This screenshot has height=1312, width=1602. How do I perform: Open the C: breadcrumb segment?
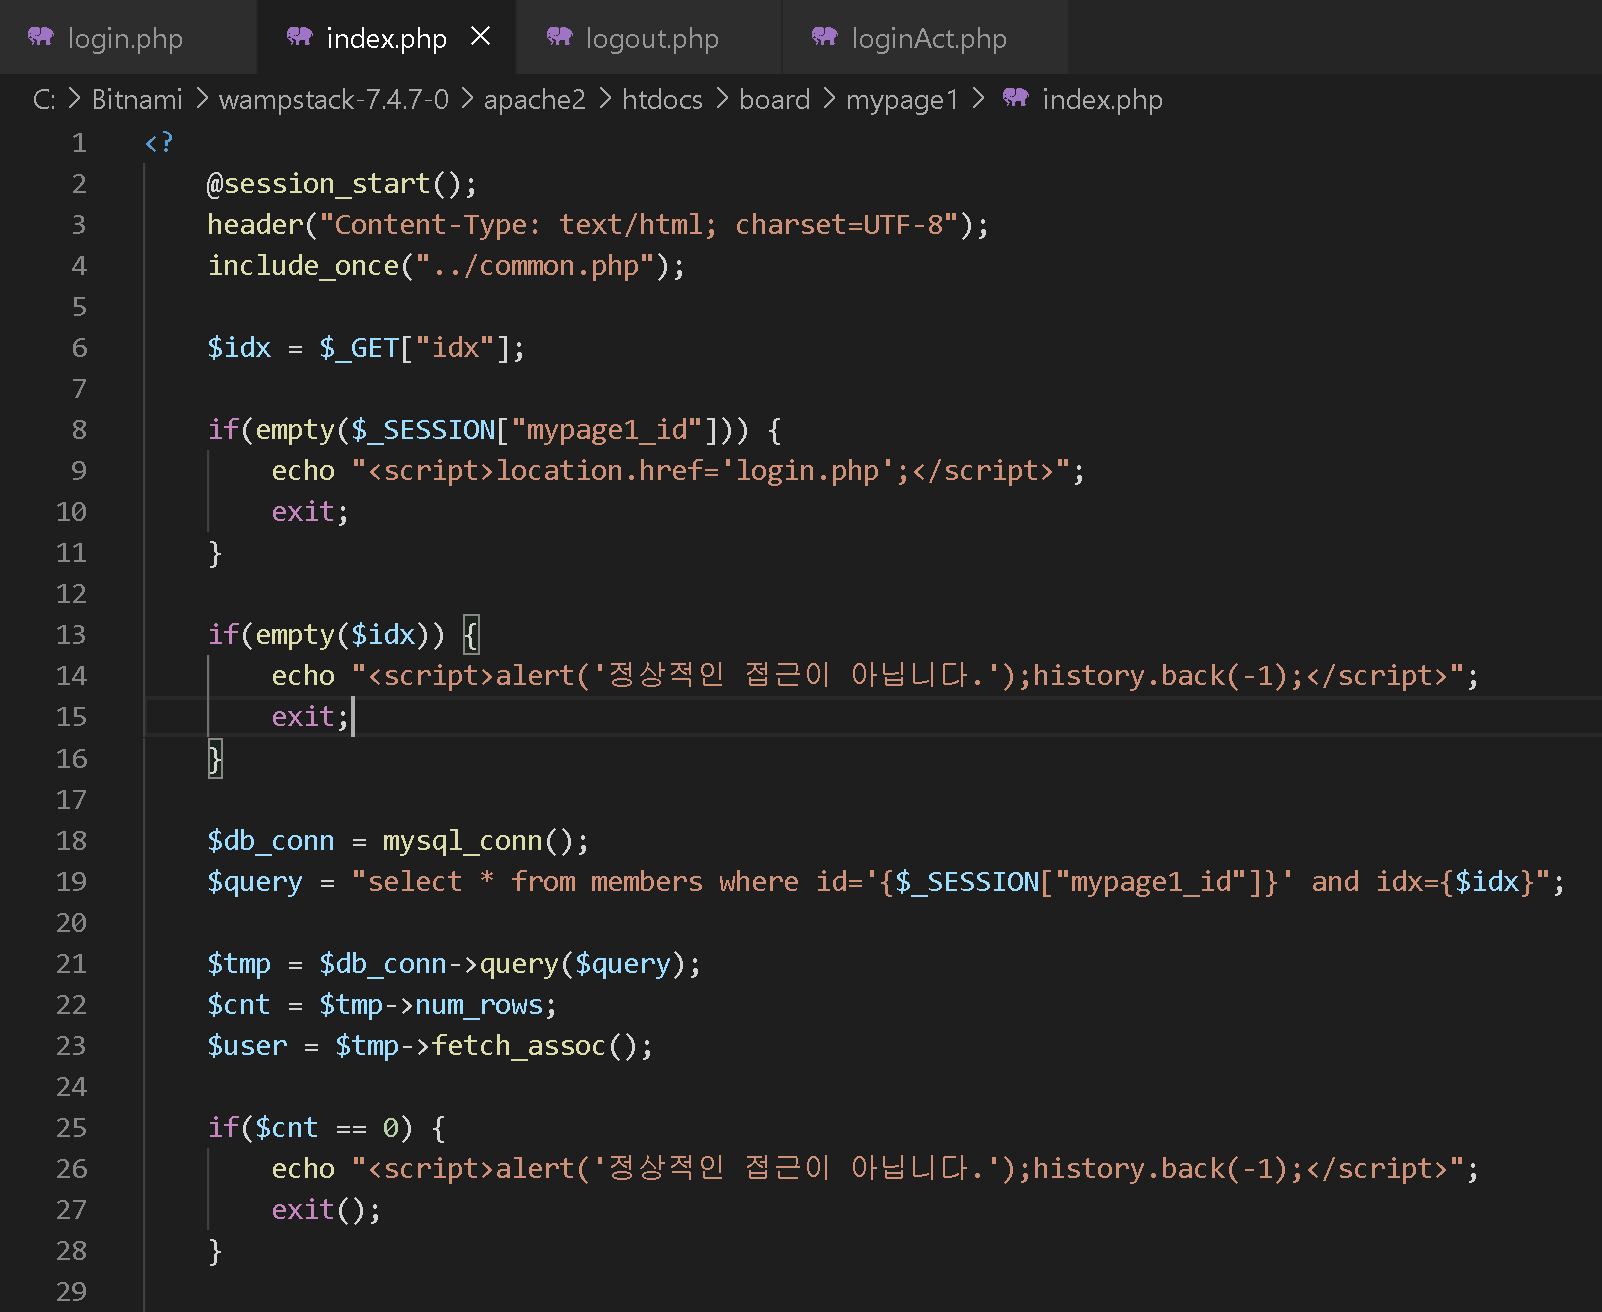(44, 99)
